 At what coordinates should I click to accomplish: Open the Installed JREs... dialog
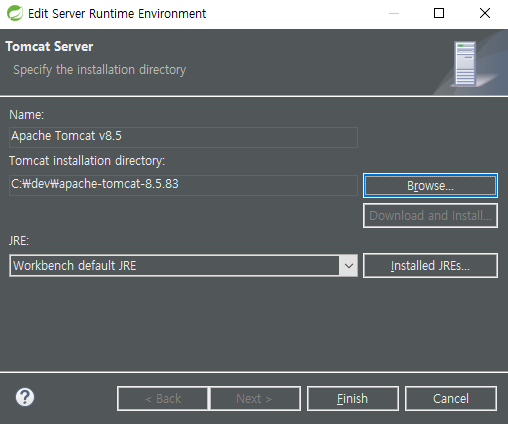[x=430, y=266]
